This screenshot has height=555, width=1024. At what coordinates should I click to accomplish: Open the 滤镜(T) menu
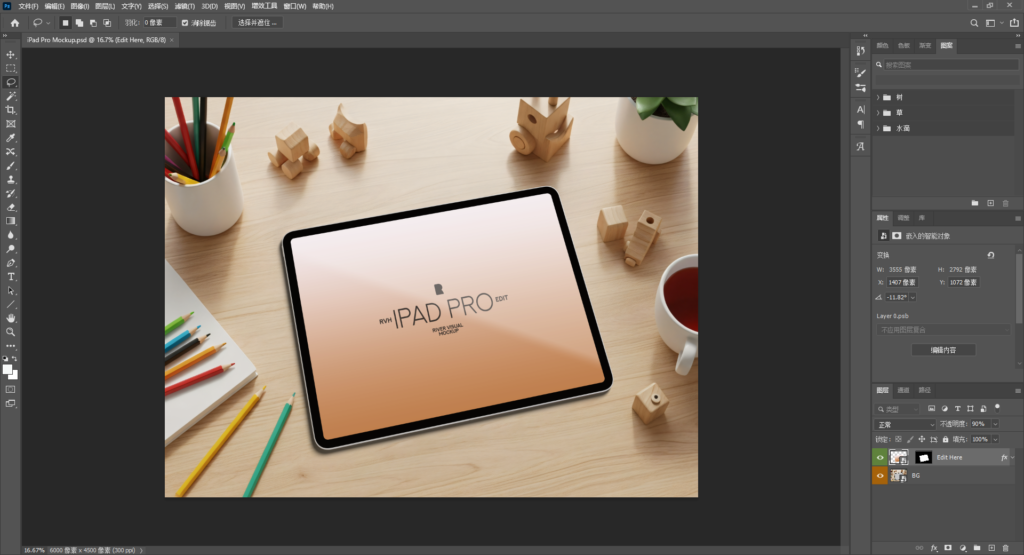pyautogui.click(x=185, y=6)
